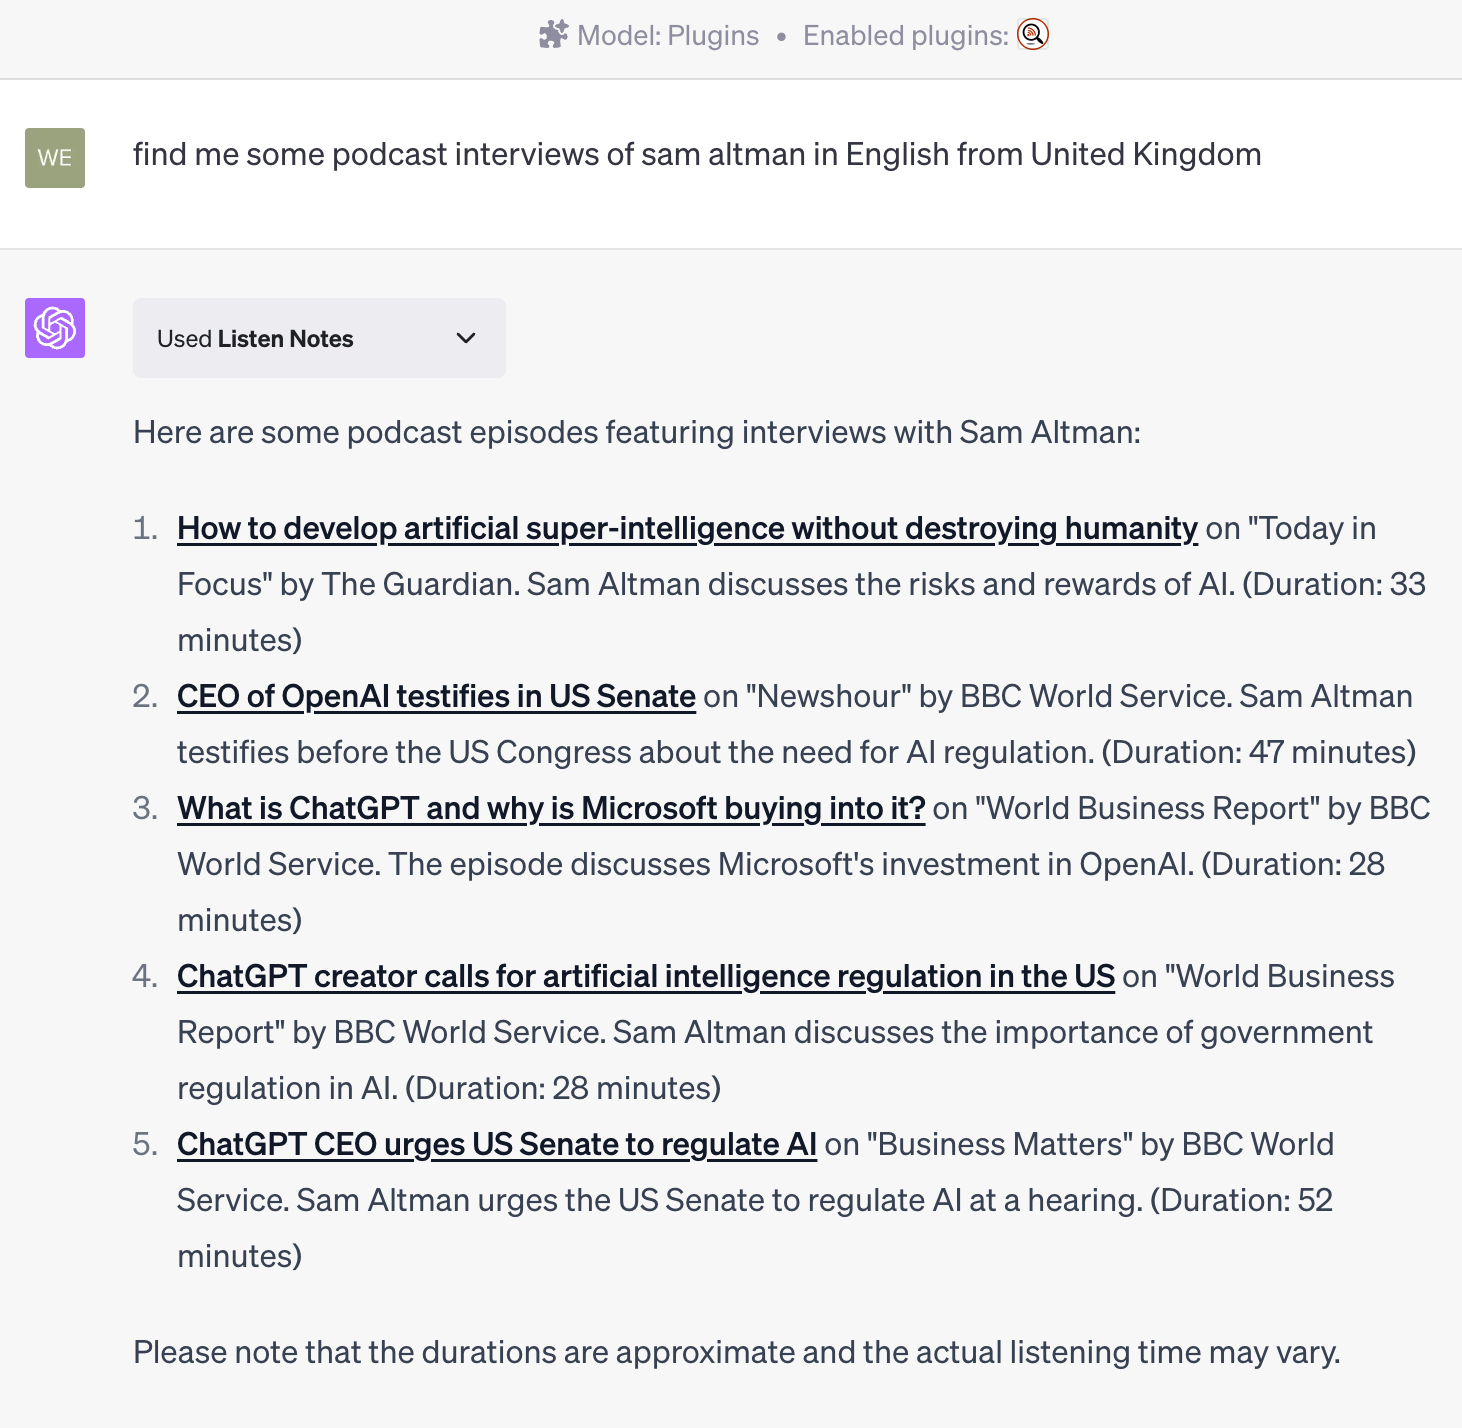
Task: Click the WE user avatar
Action: (x=55, y=158)
